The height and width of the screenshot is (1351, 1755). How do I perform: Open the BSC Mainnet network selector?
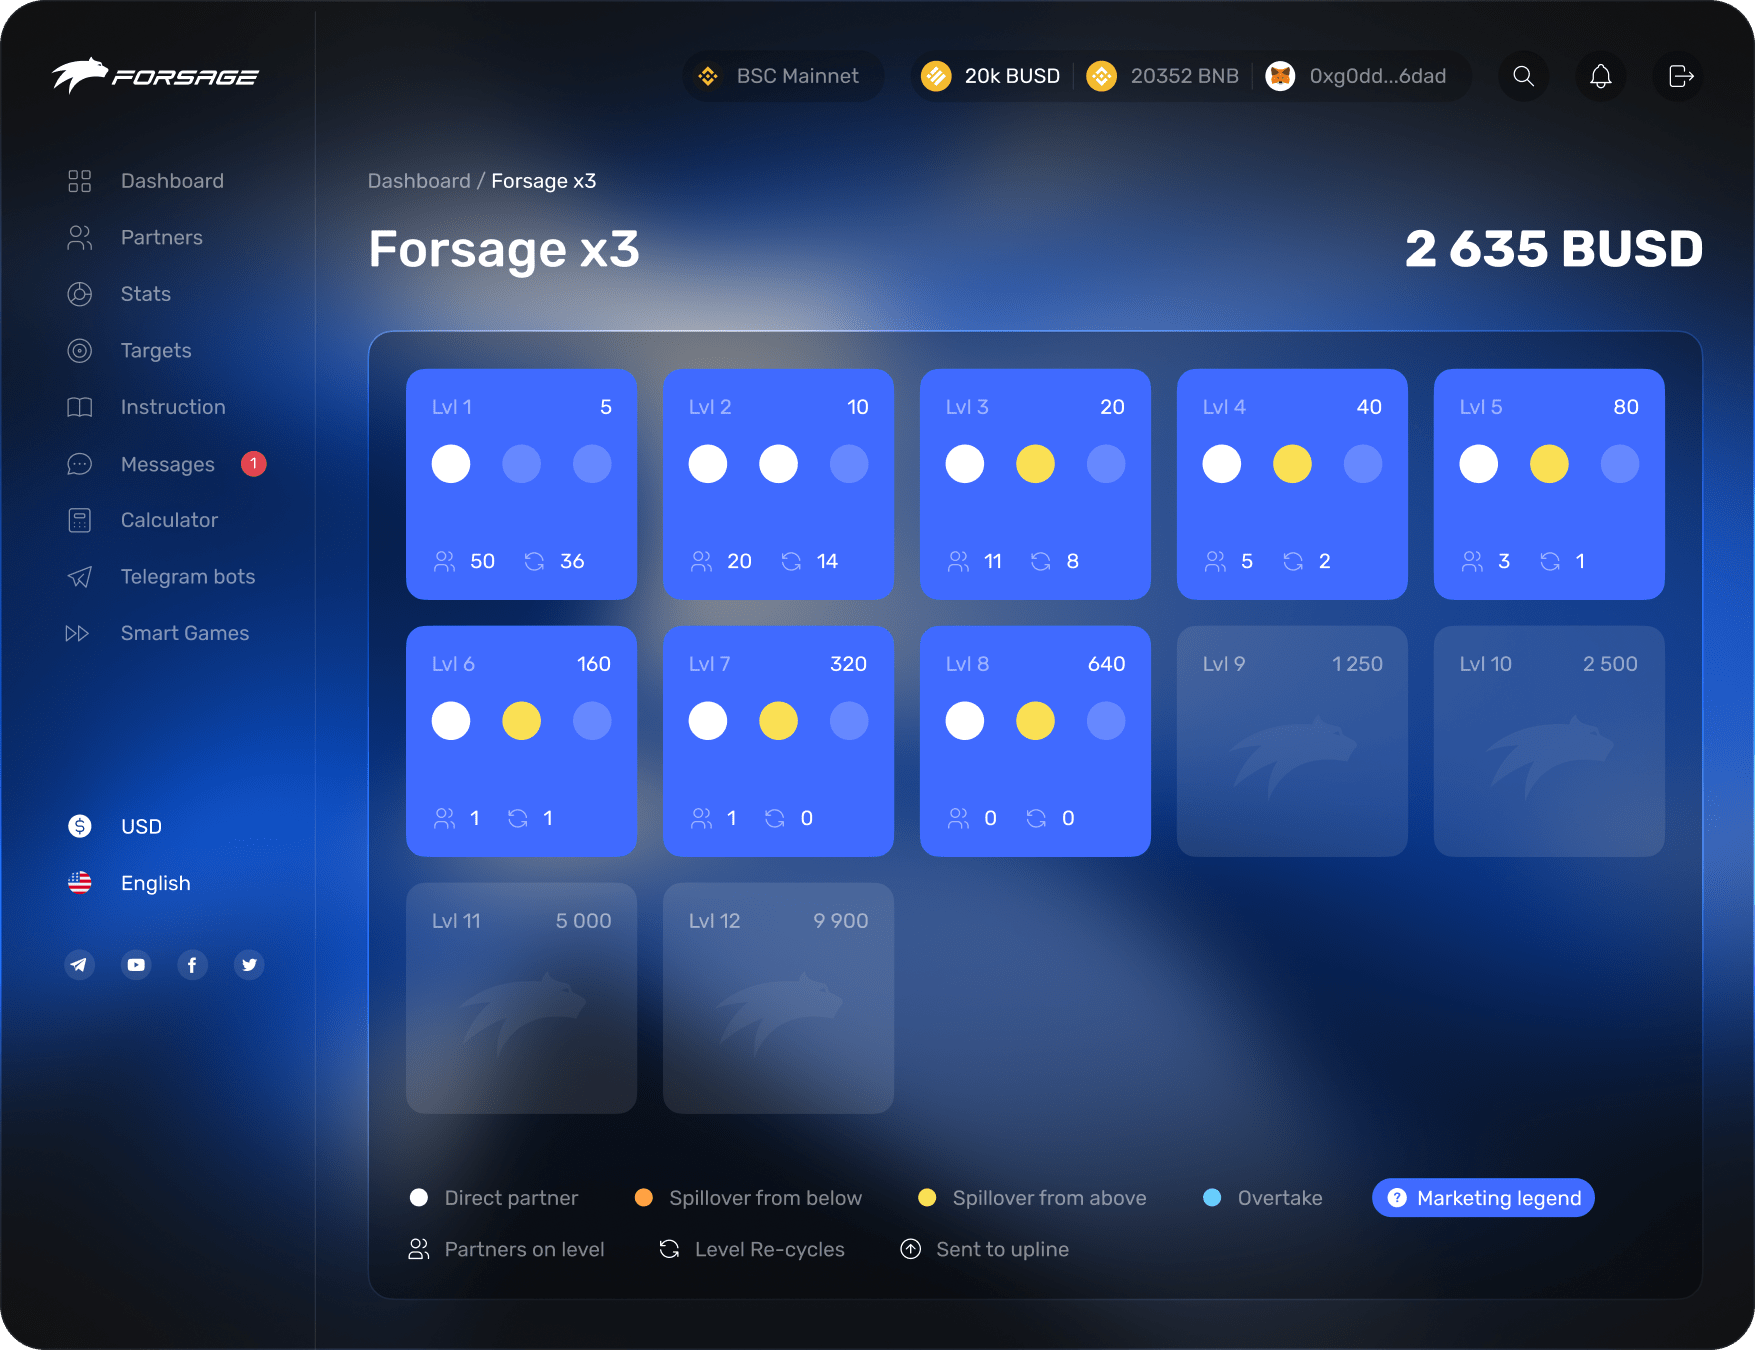tap(783, 76)
